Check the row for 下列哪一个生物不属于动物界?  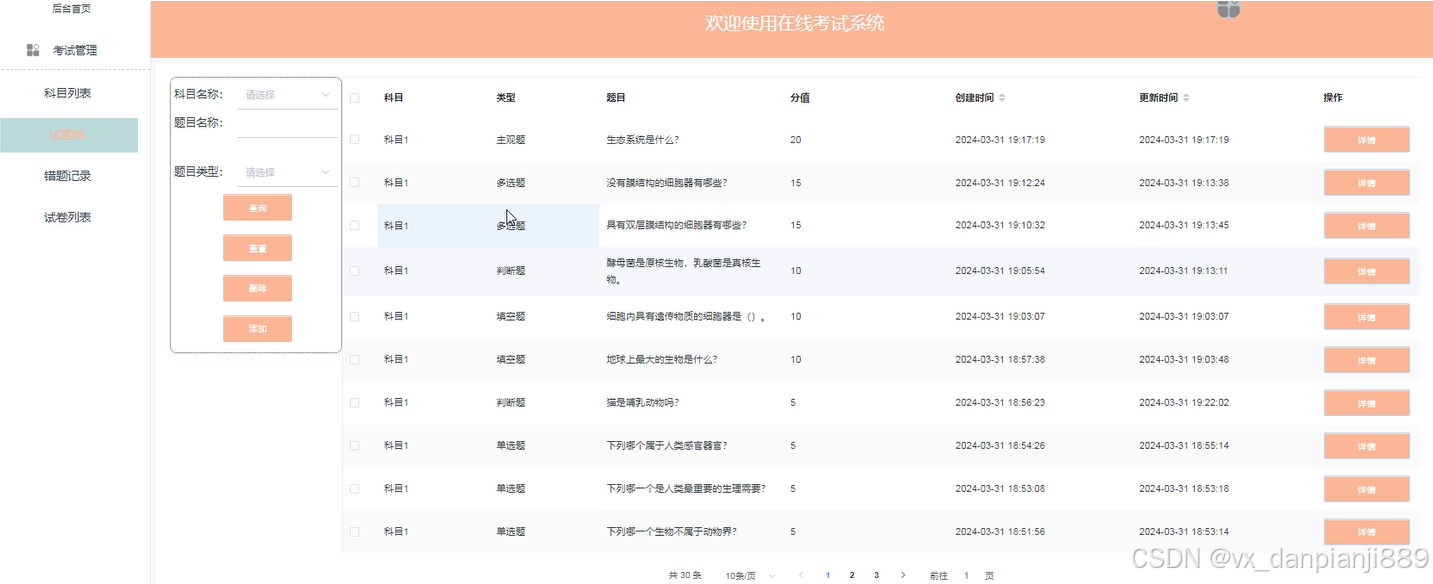[355, 532]
